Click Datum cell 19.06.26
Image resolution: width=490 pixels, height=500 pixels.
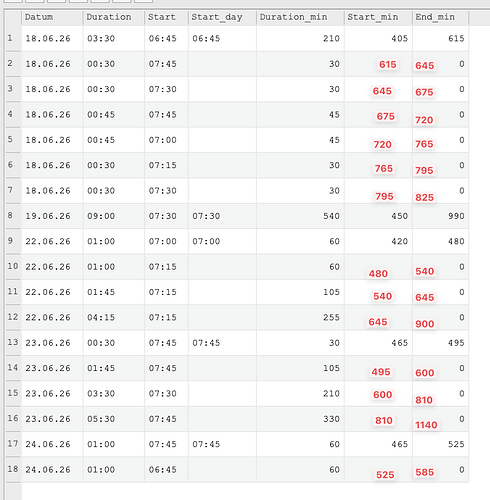pyautogui.click(x=52, y=216)
